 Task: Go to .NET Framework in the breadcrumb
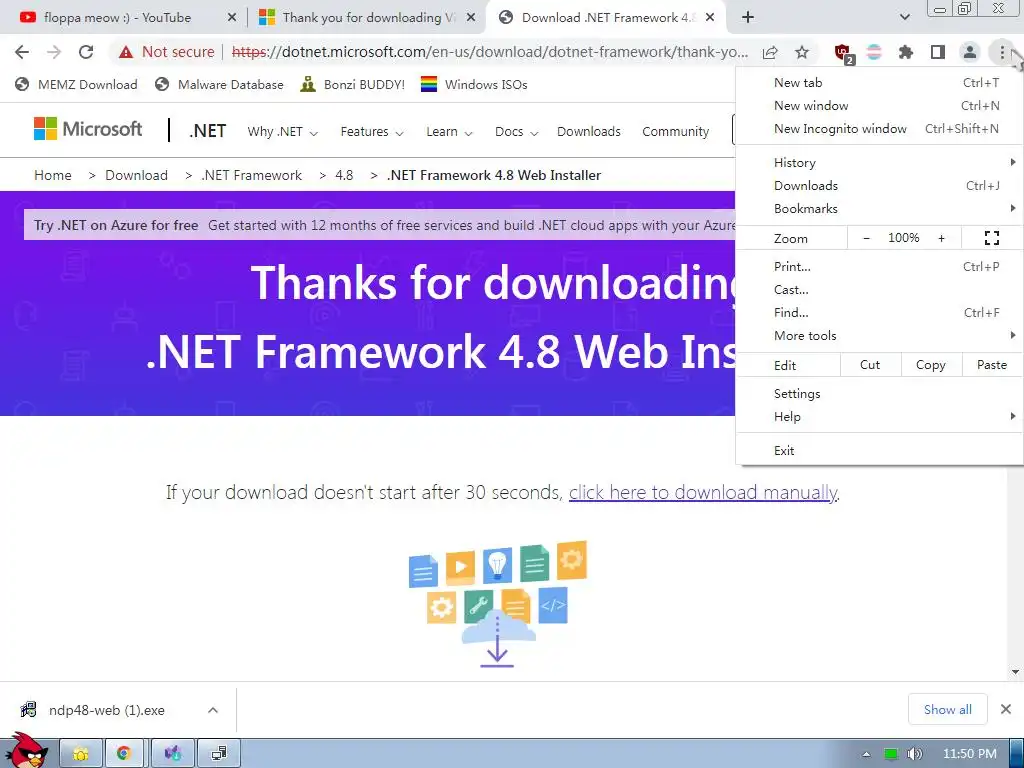click(252, 175)
